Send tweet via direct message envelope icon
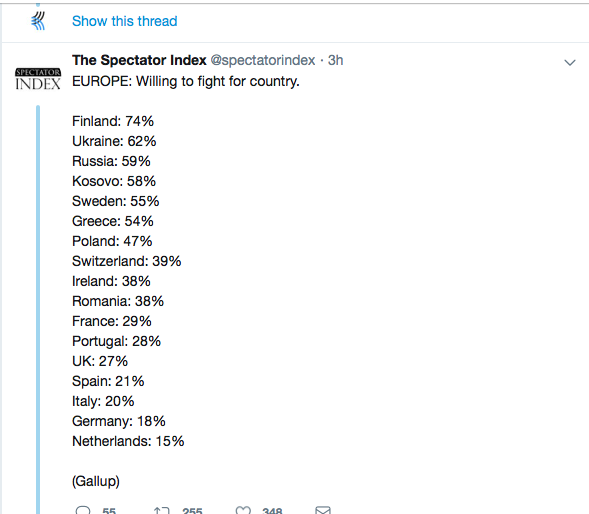This screenshot has width=589, height=514. tap(323, 510)
